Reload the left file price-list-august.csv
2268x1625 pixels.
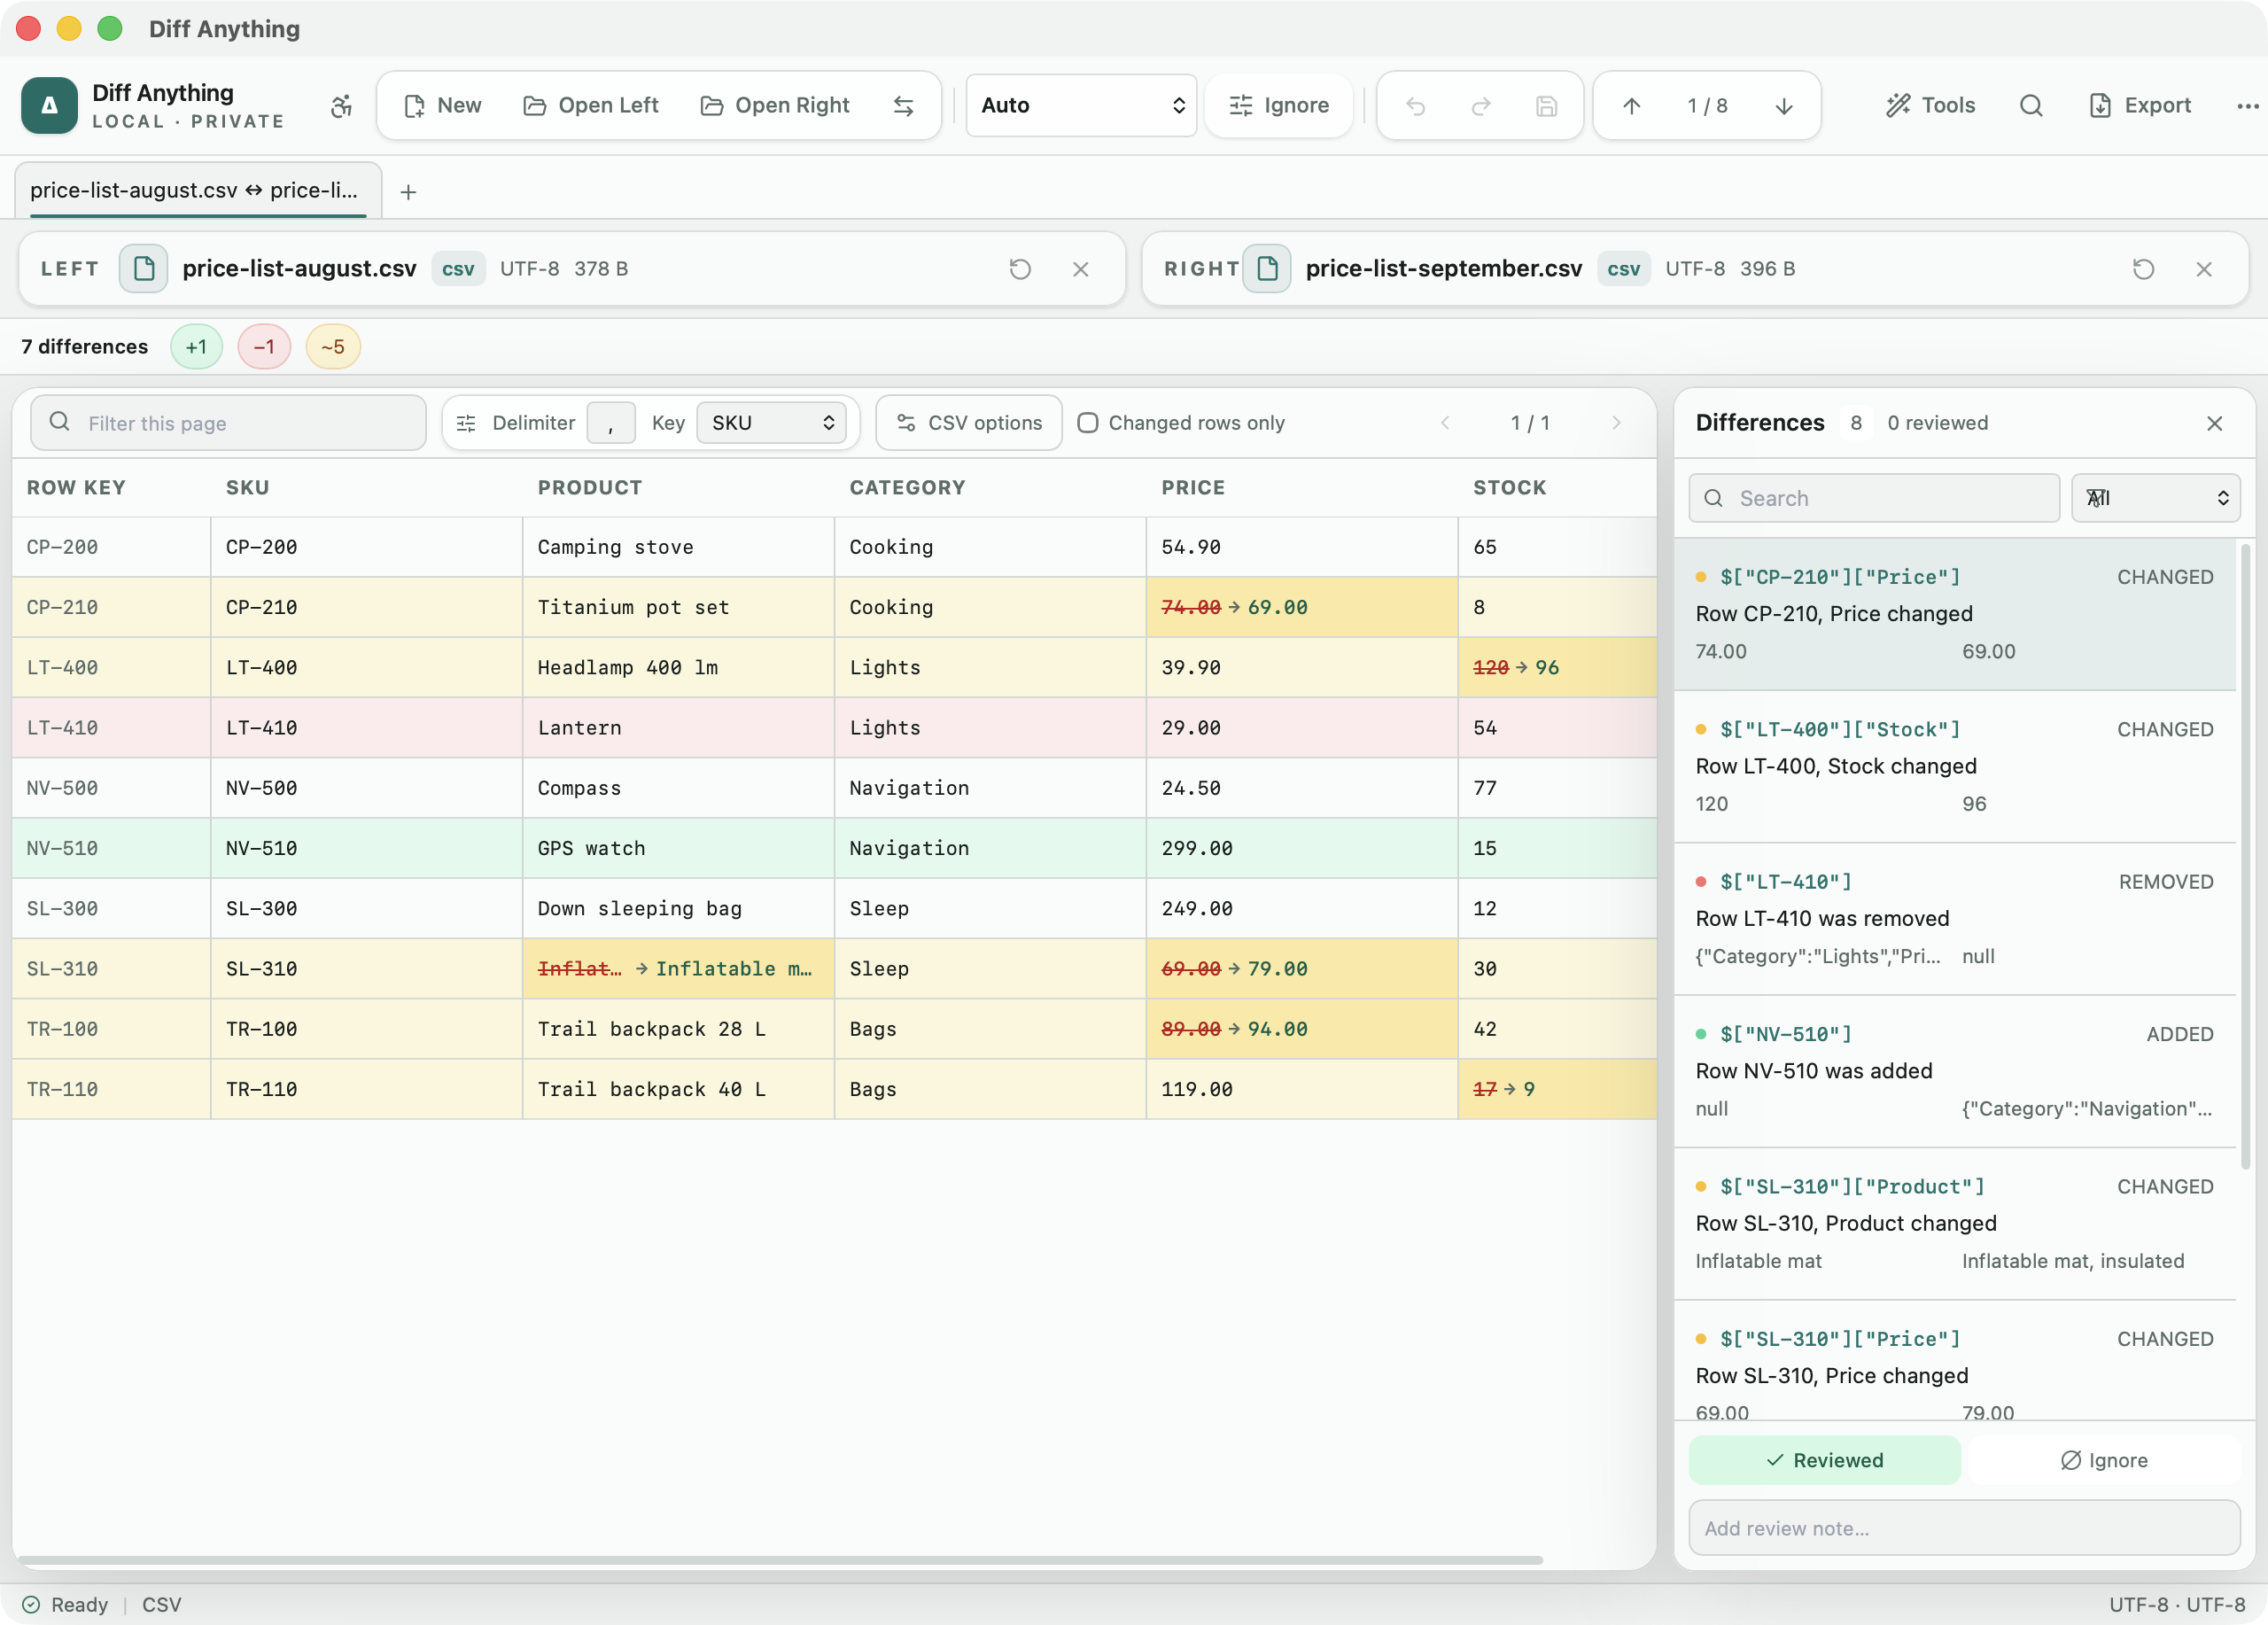[1019, 269]
